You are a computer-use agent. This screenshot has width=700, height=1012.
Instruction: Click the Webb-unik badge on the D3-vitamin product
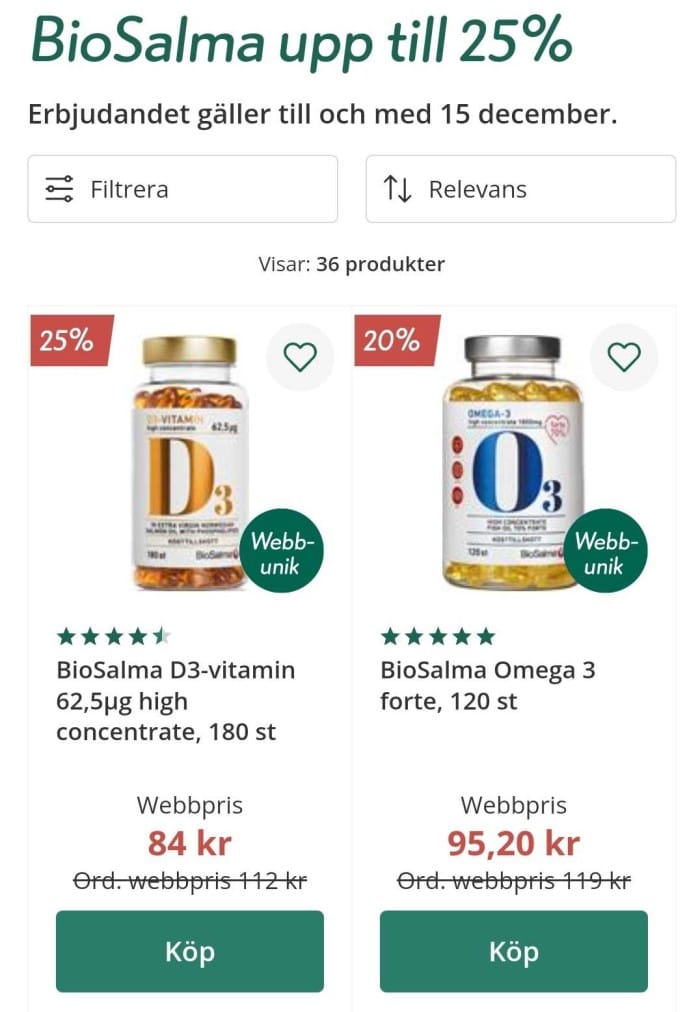click(x=283, y=552)
